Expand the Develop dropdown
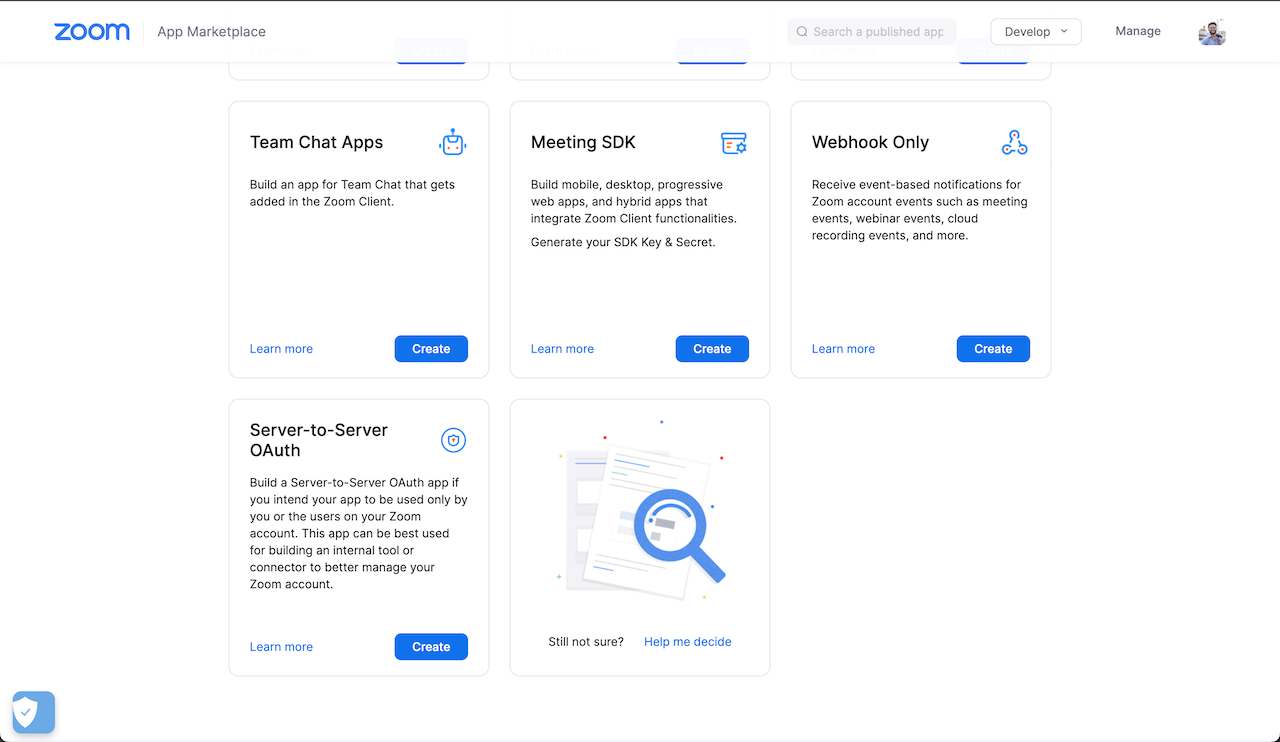 tap(1036, 32)
